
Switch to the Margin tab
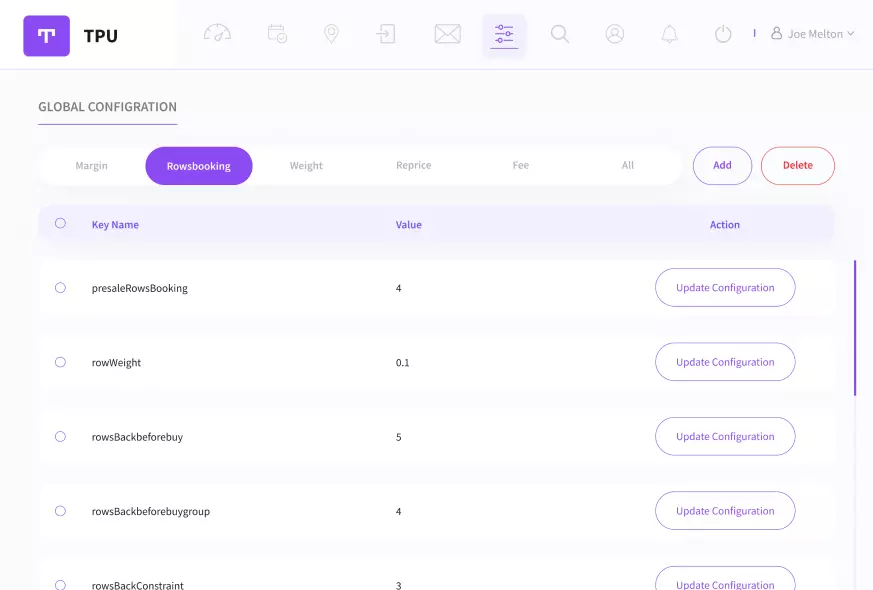pyautogui.click(x=91, y=166)
